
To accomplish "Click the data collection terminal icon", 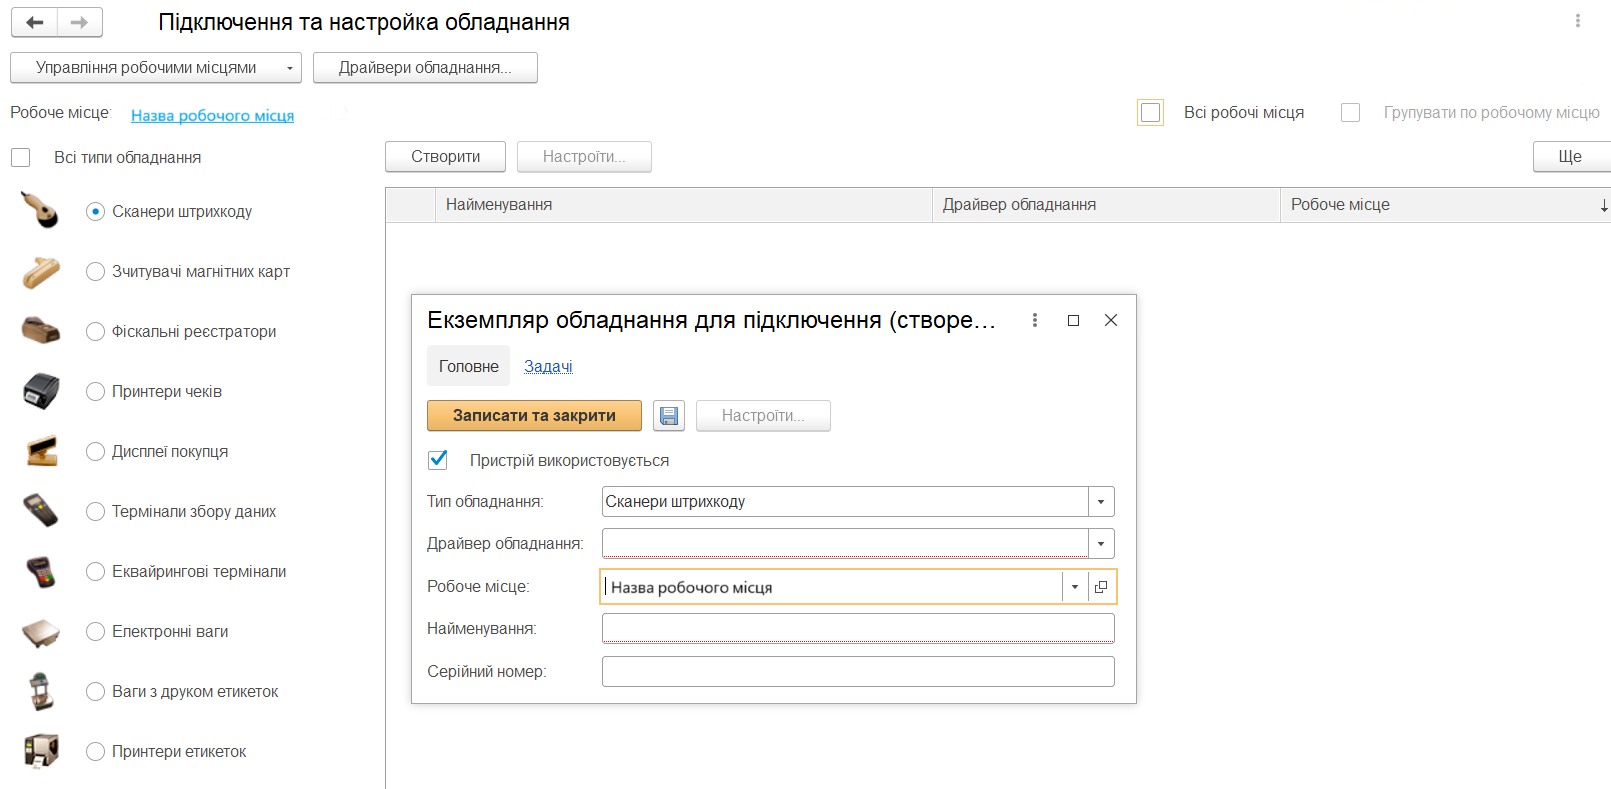I will click(x=41, y=511).
